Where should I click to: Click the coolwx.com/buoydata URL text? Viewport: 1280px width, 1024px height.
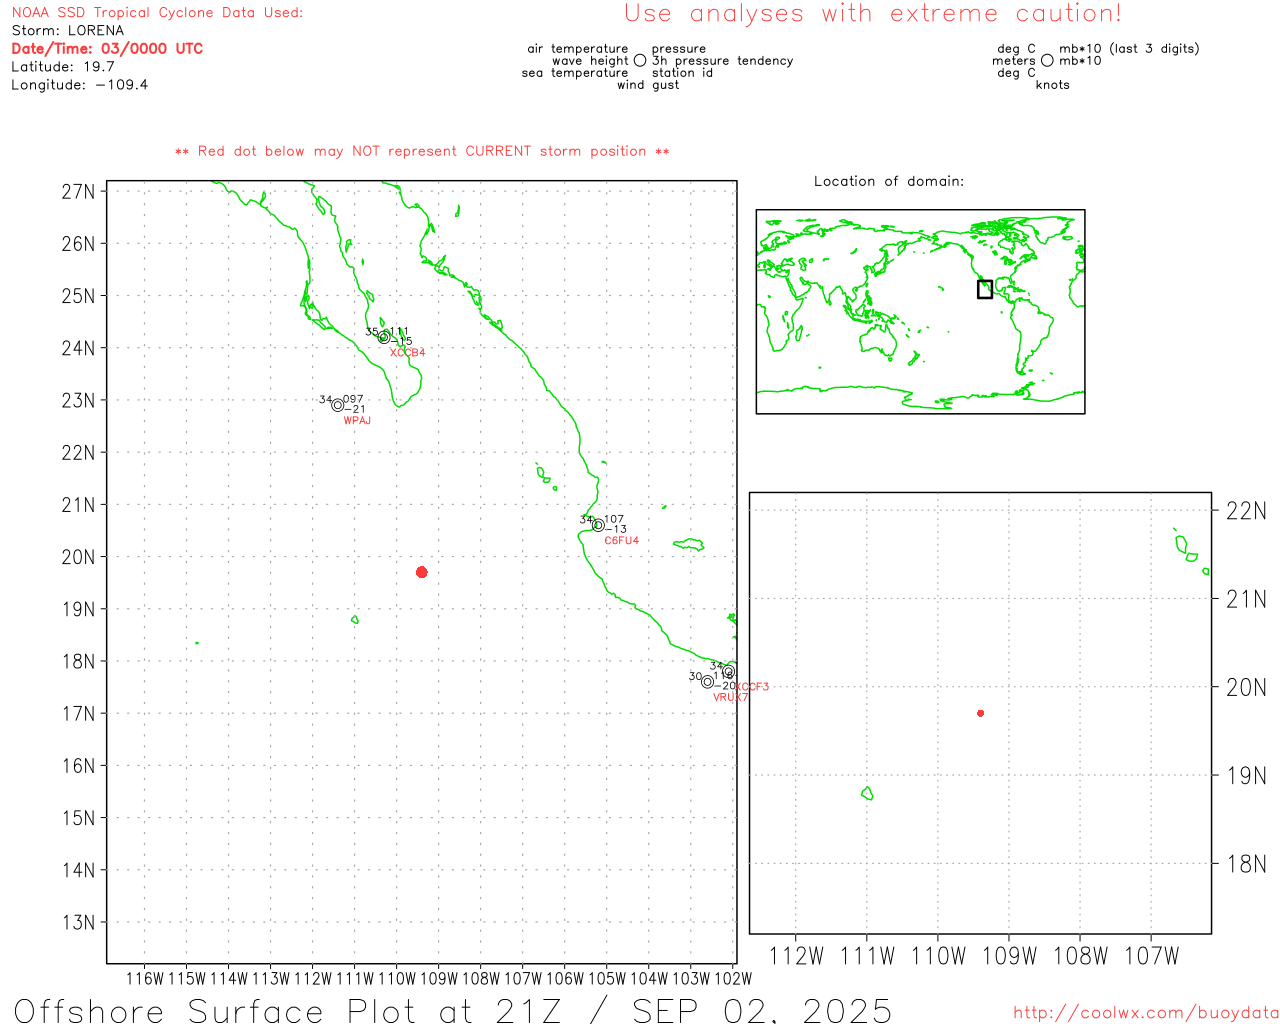tap(1146, 1013)
